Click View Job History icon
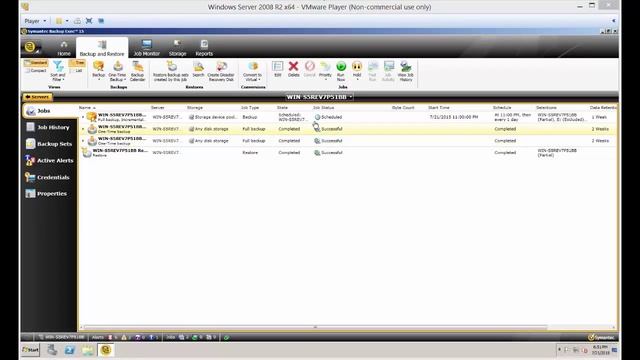 [x=406, y=71]
